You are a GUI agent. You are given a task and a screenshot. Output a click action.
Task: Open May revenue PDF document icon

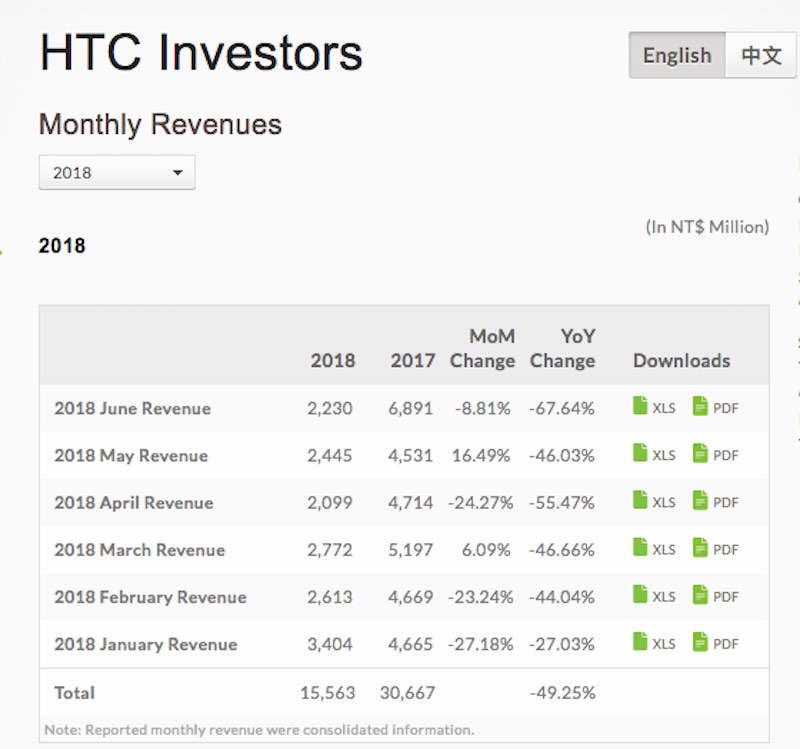(x=700, y=453)
